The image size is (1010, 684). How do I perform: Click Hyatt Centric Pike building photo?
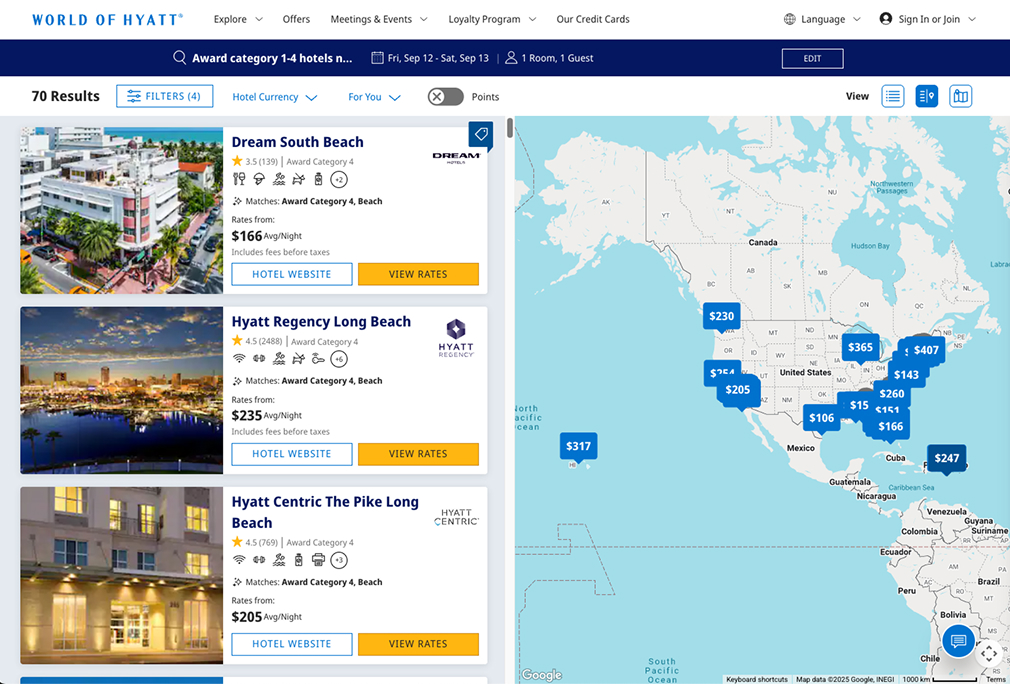[x=122, y=575]
